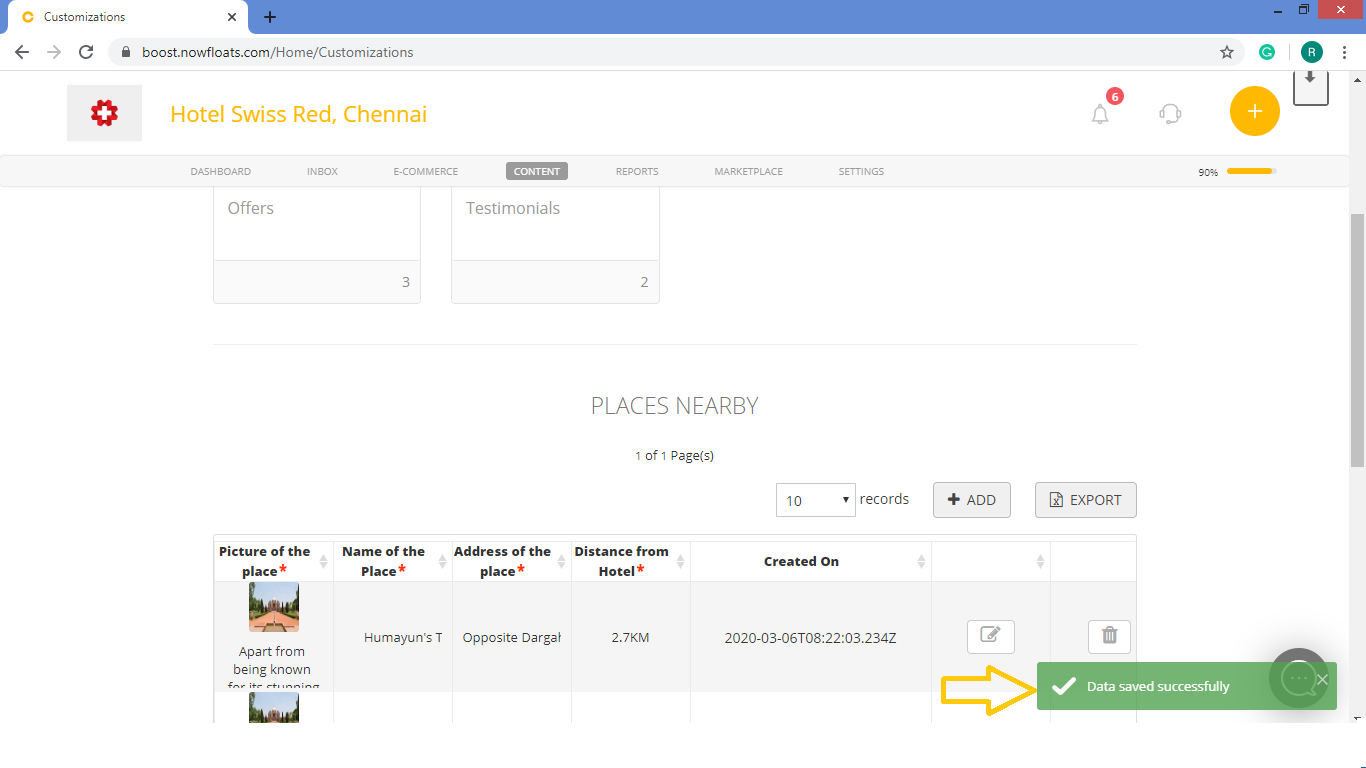Click the 1 of 1 Page(s) text
The image size is (1366, 768).
[674, 455]
